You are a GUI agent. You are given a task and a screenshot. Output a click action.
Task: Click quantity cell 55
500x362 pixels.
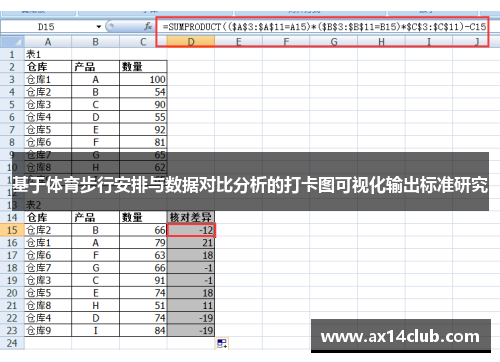[x=143, y=117]
